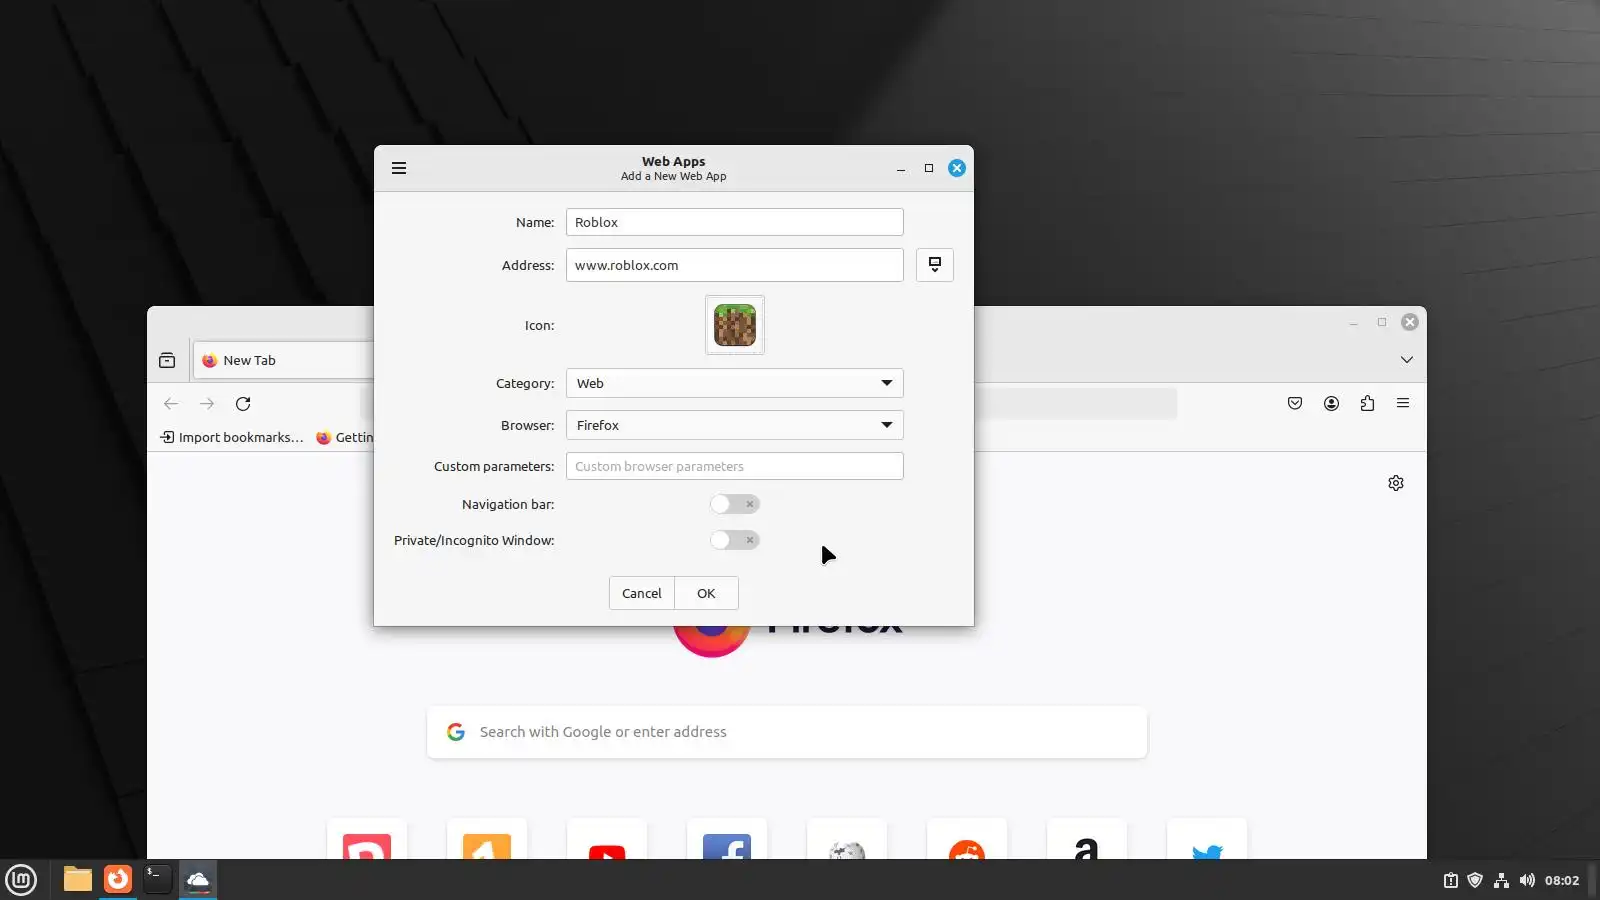Reload the page in Firefox
This screenshot has height=900, width=1600.
(x=243, y=404)
